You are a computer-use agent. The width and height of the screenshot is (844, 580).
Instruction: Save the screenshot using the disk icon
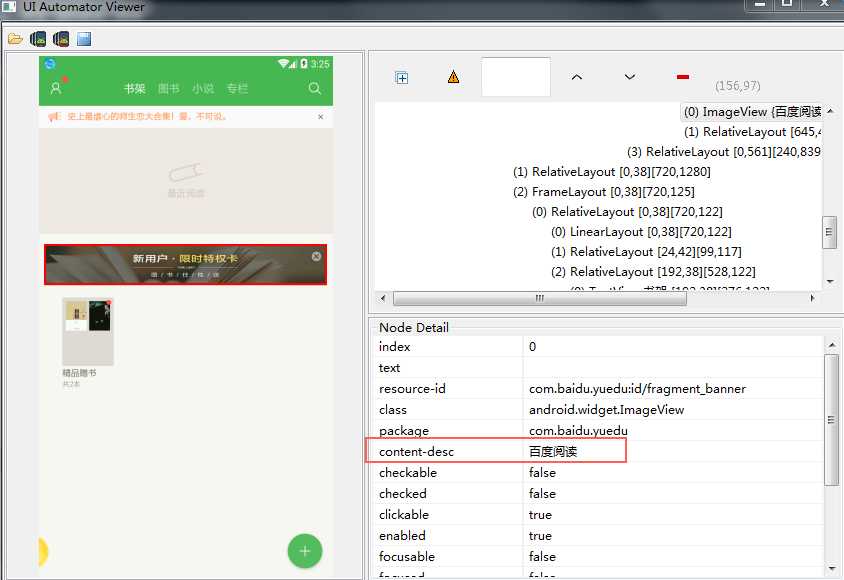pyautogui.click(x=84, y=39)
